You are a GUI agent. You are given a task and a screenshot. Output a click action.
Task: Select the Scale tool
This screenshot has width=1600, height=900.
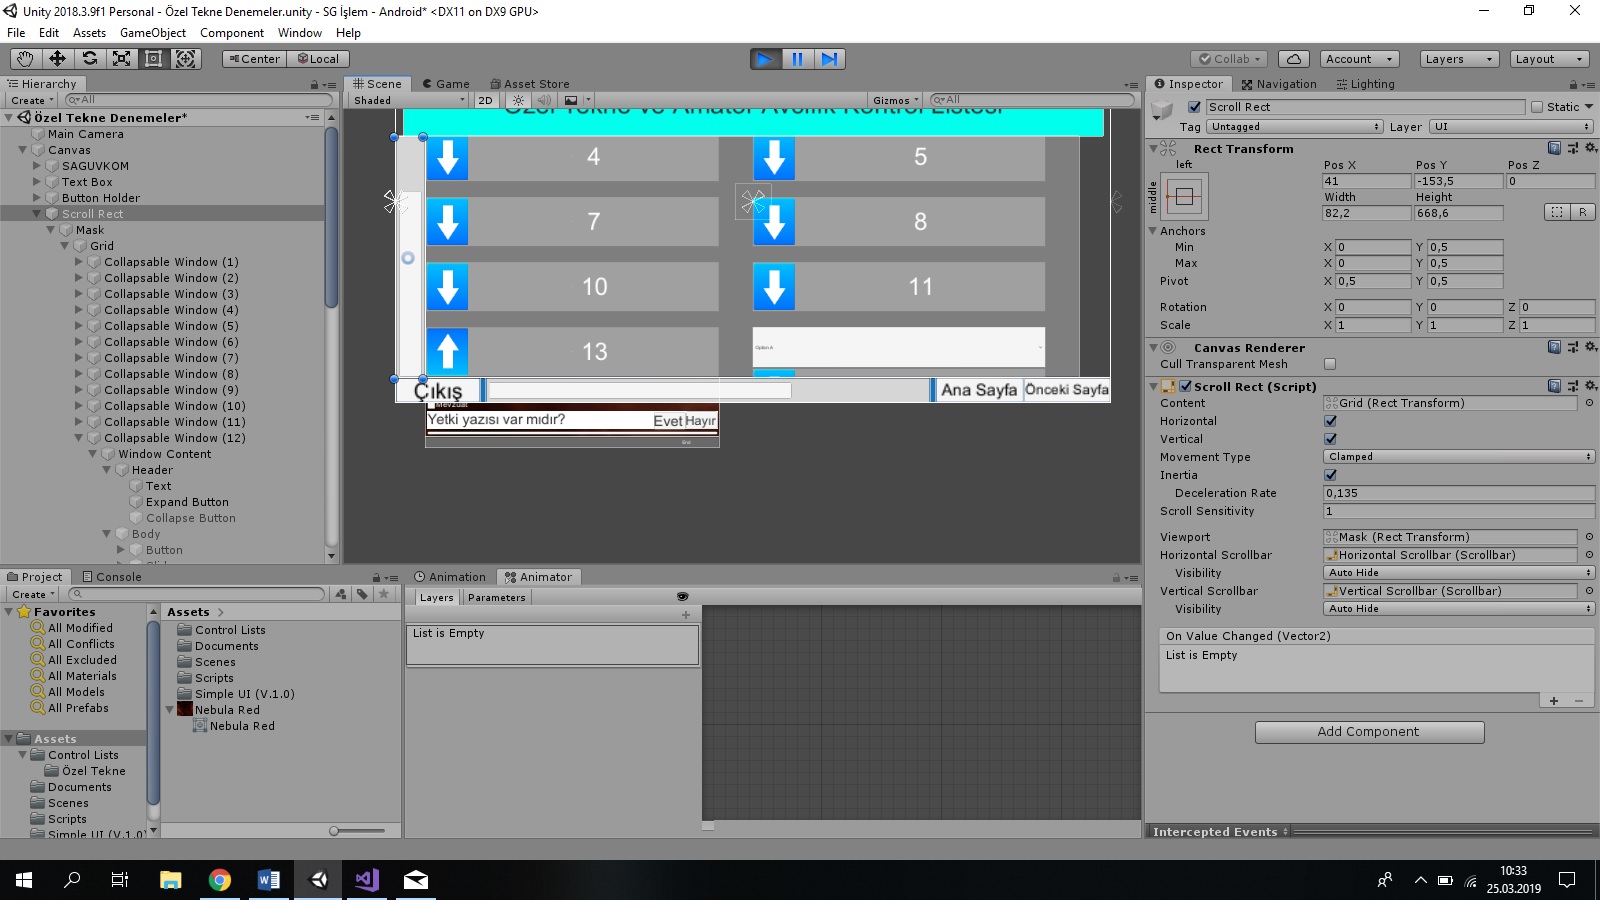pyautogui.click(x=121, y=59)
